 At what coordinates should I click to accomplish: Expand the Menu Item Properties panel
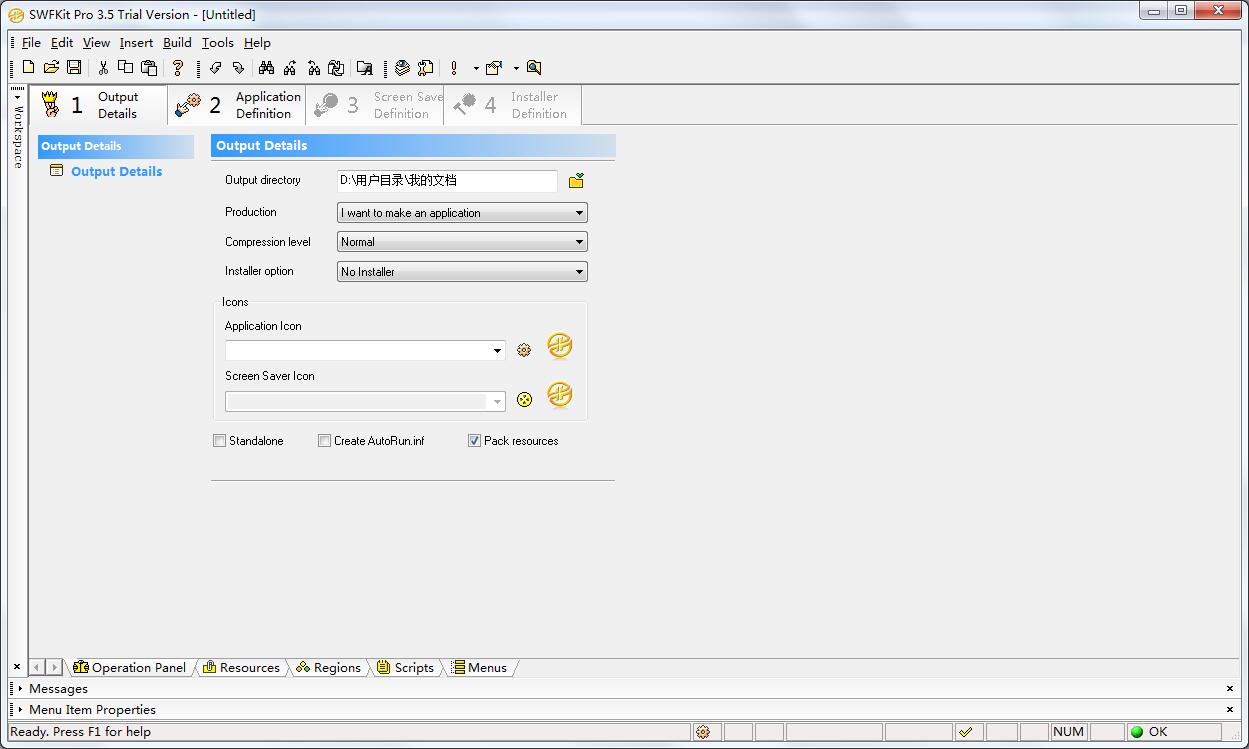tap(20, 710)
